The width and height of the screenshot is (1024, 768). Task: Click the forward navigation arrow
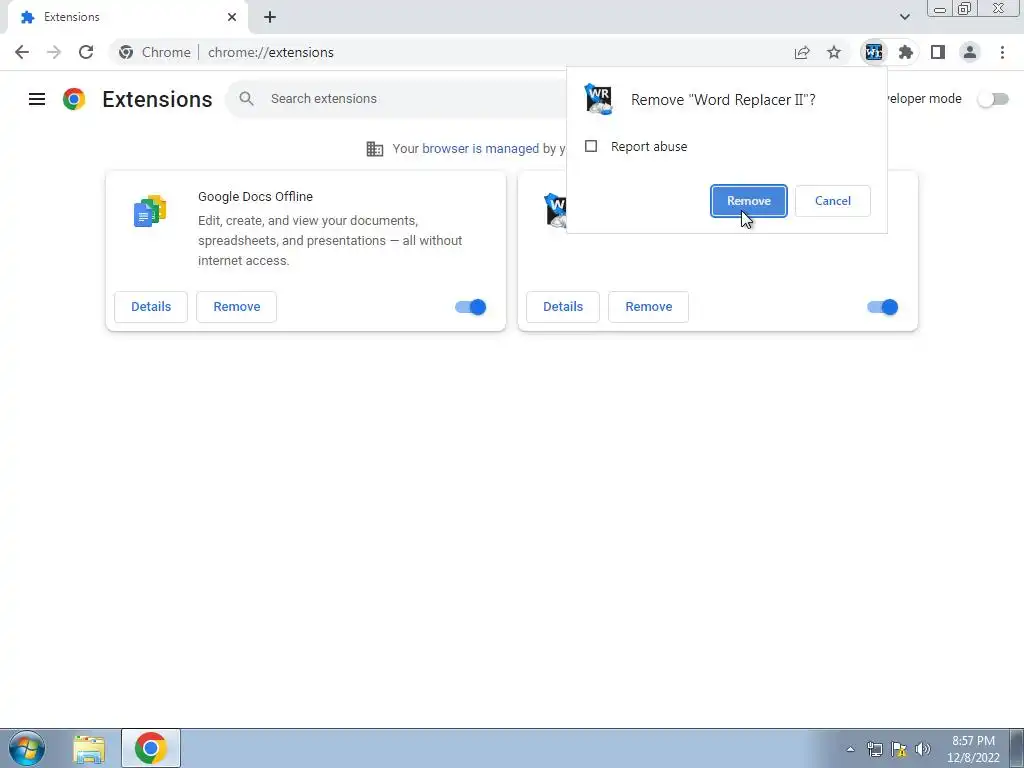tap(54, 52)
